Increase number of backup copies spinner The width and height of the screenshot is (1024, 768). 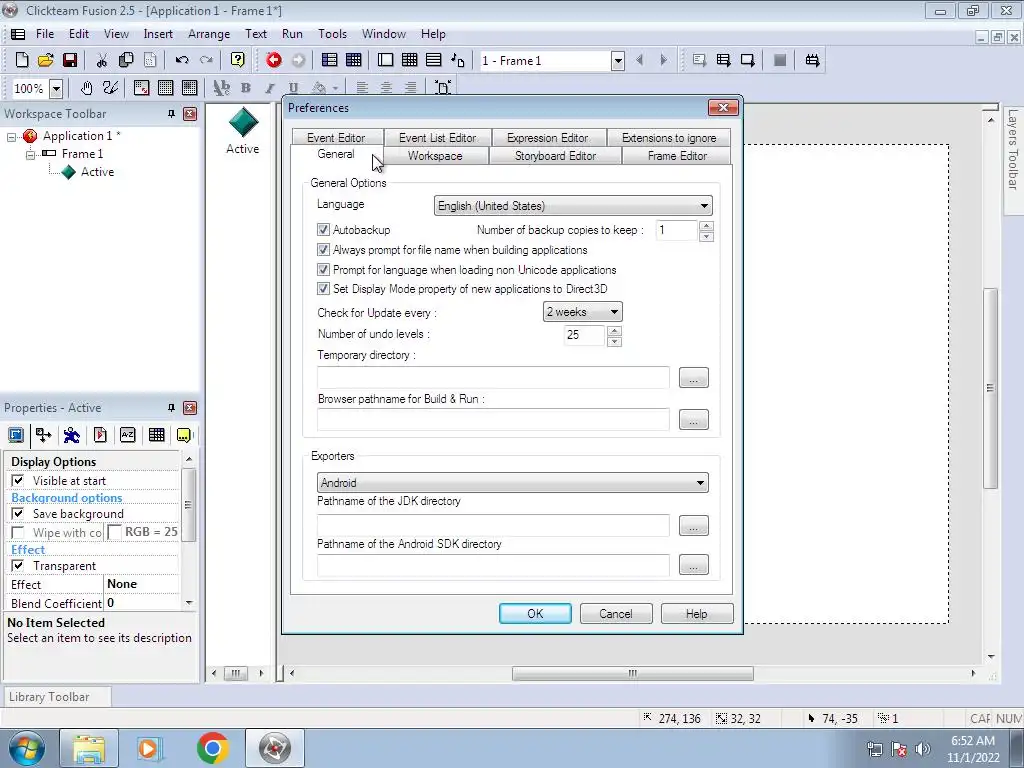706,225
